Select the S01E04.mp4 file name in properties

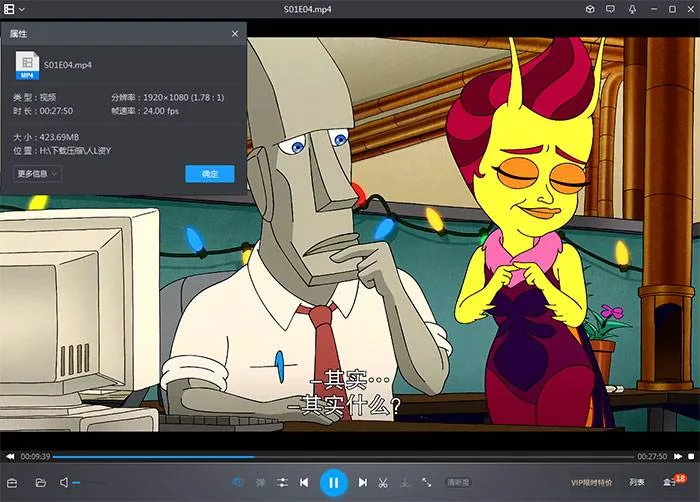click(68, 65)
